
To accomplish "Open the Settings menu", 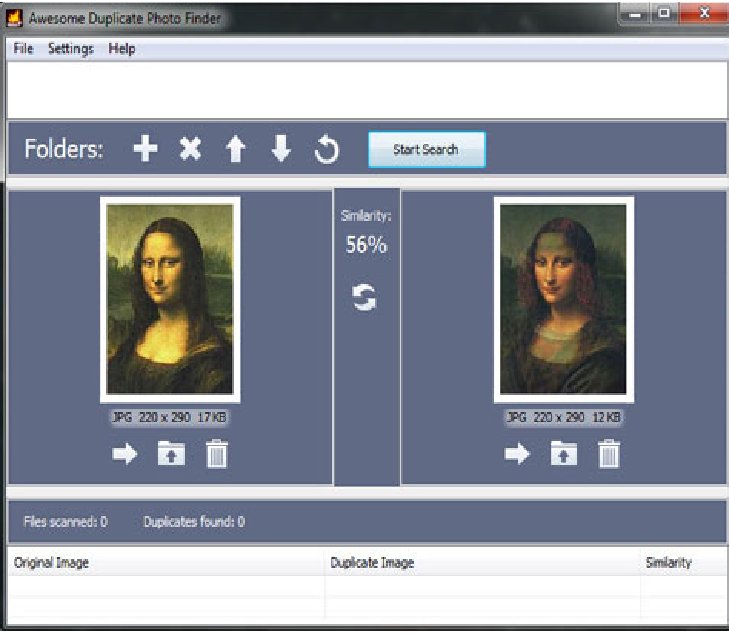I will pos(70,49).
